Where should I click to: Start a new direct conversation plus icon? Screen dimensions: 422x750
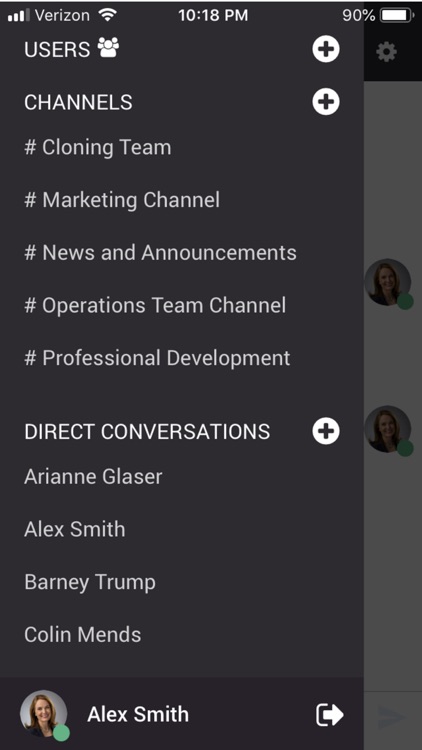326,431
